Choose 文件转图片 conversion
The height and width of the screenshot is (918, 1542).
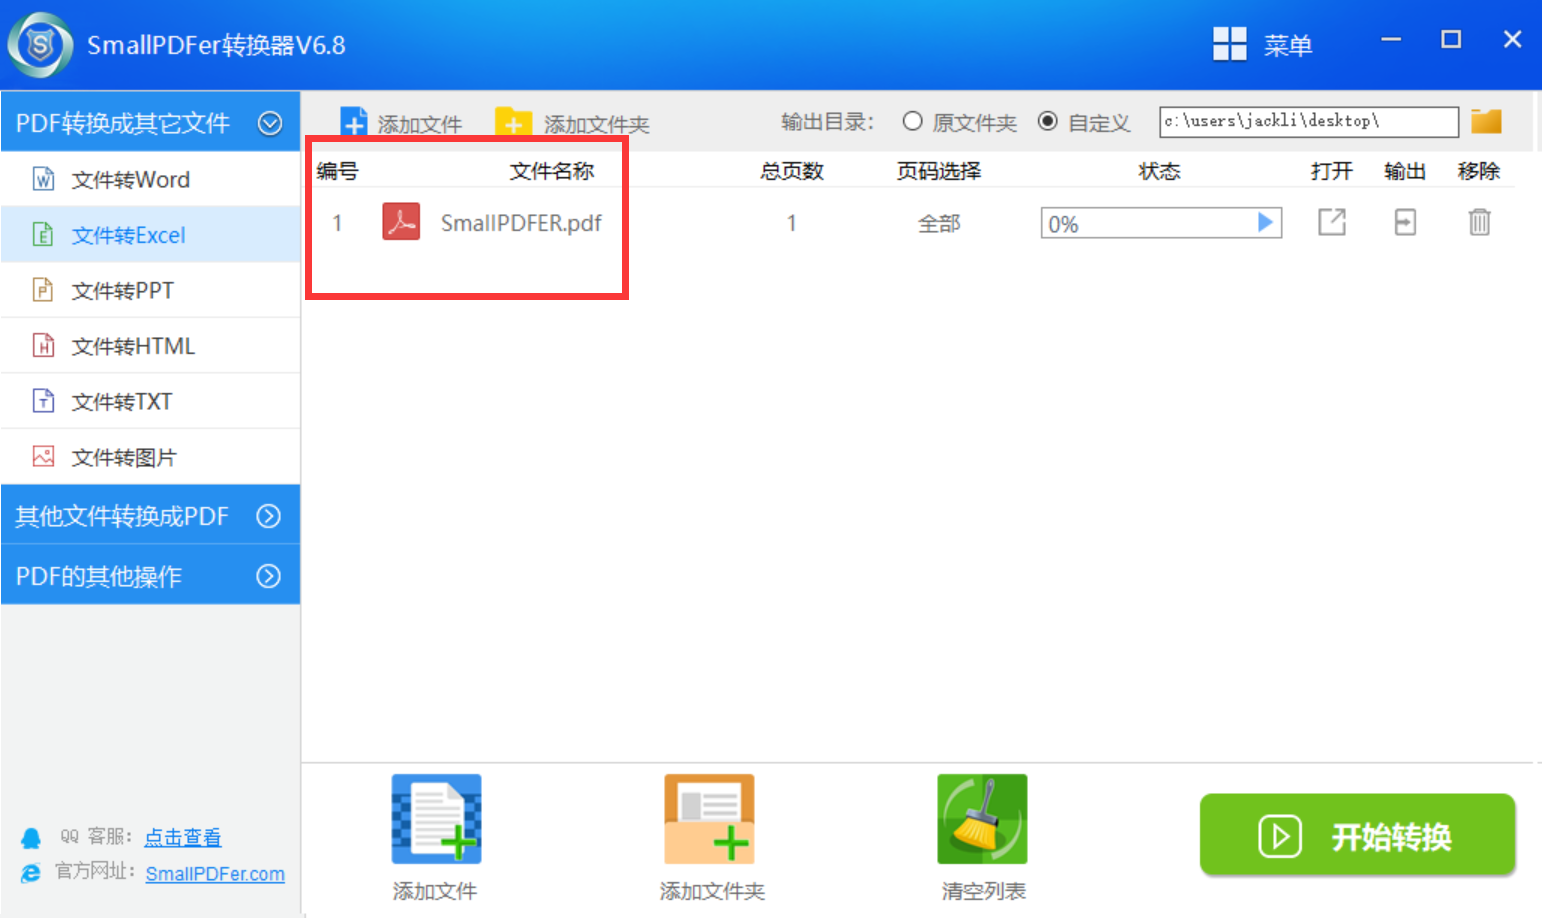[151, 457]
